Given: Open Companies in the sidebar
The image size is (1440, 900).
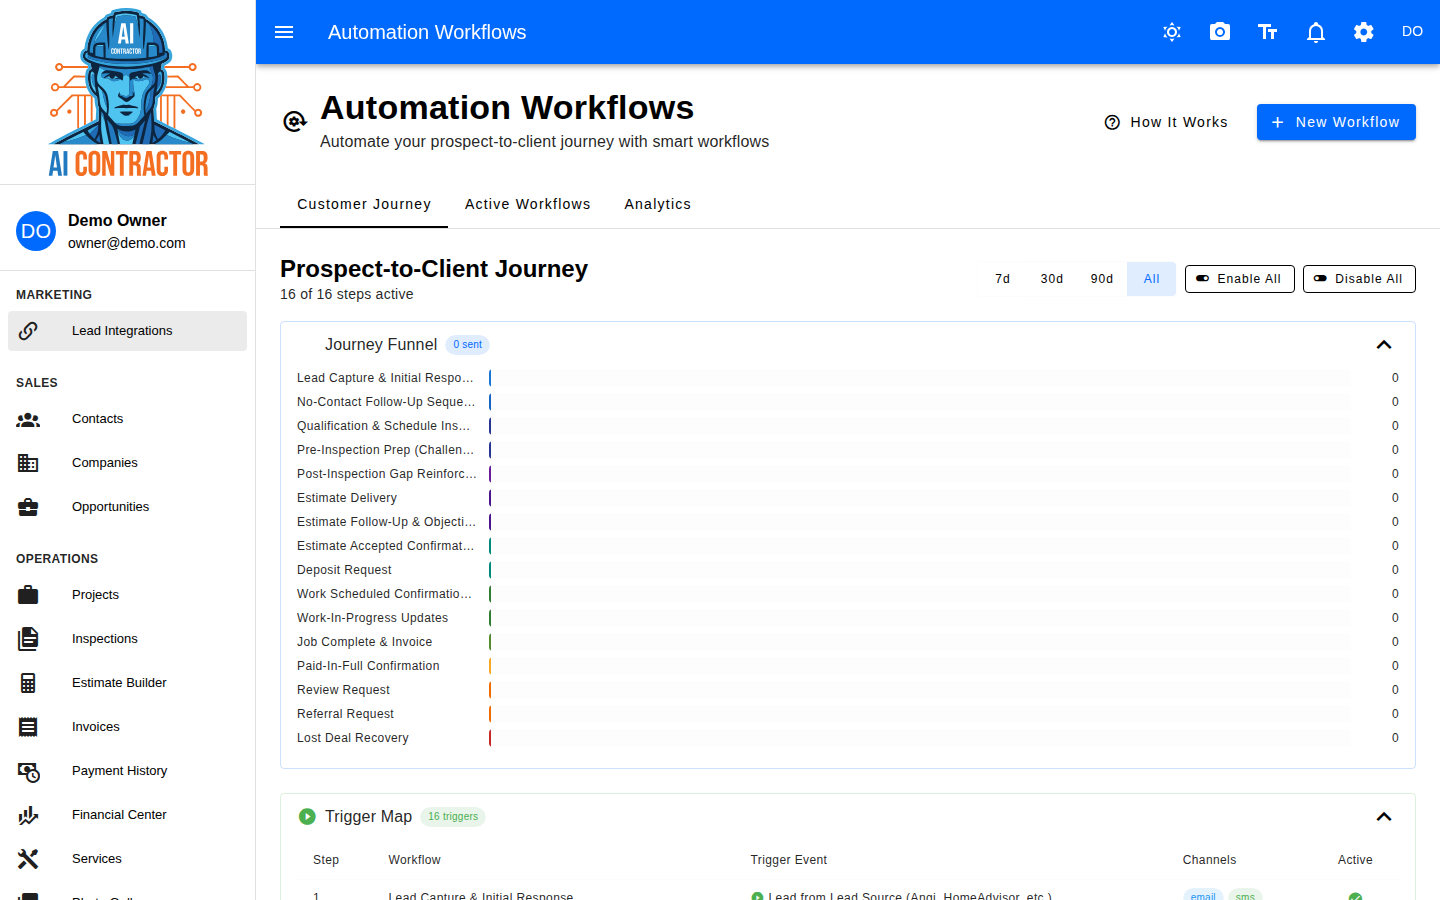Looking at the screenshot, I should (127, 463).
